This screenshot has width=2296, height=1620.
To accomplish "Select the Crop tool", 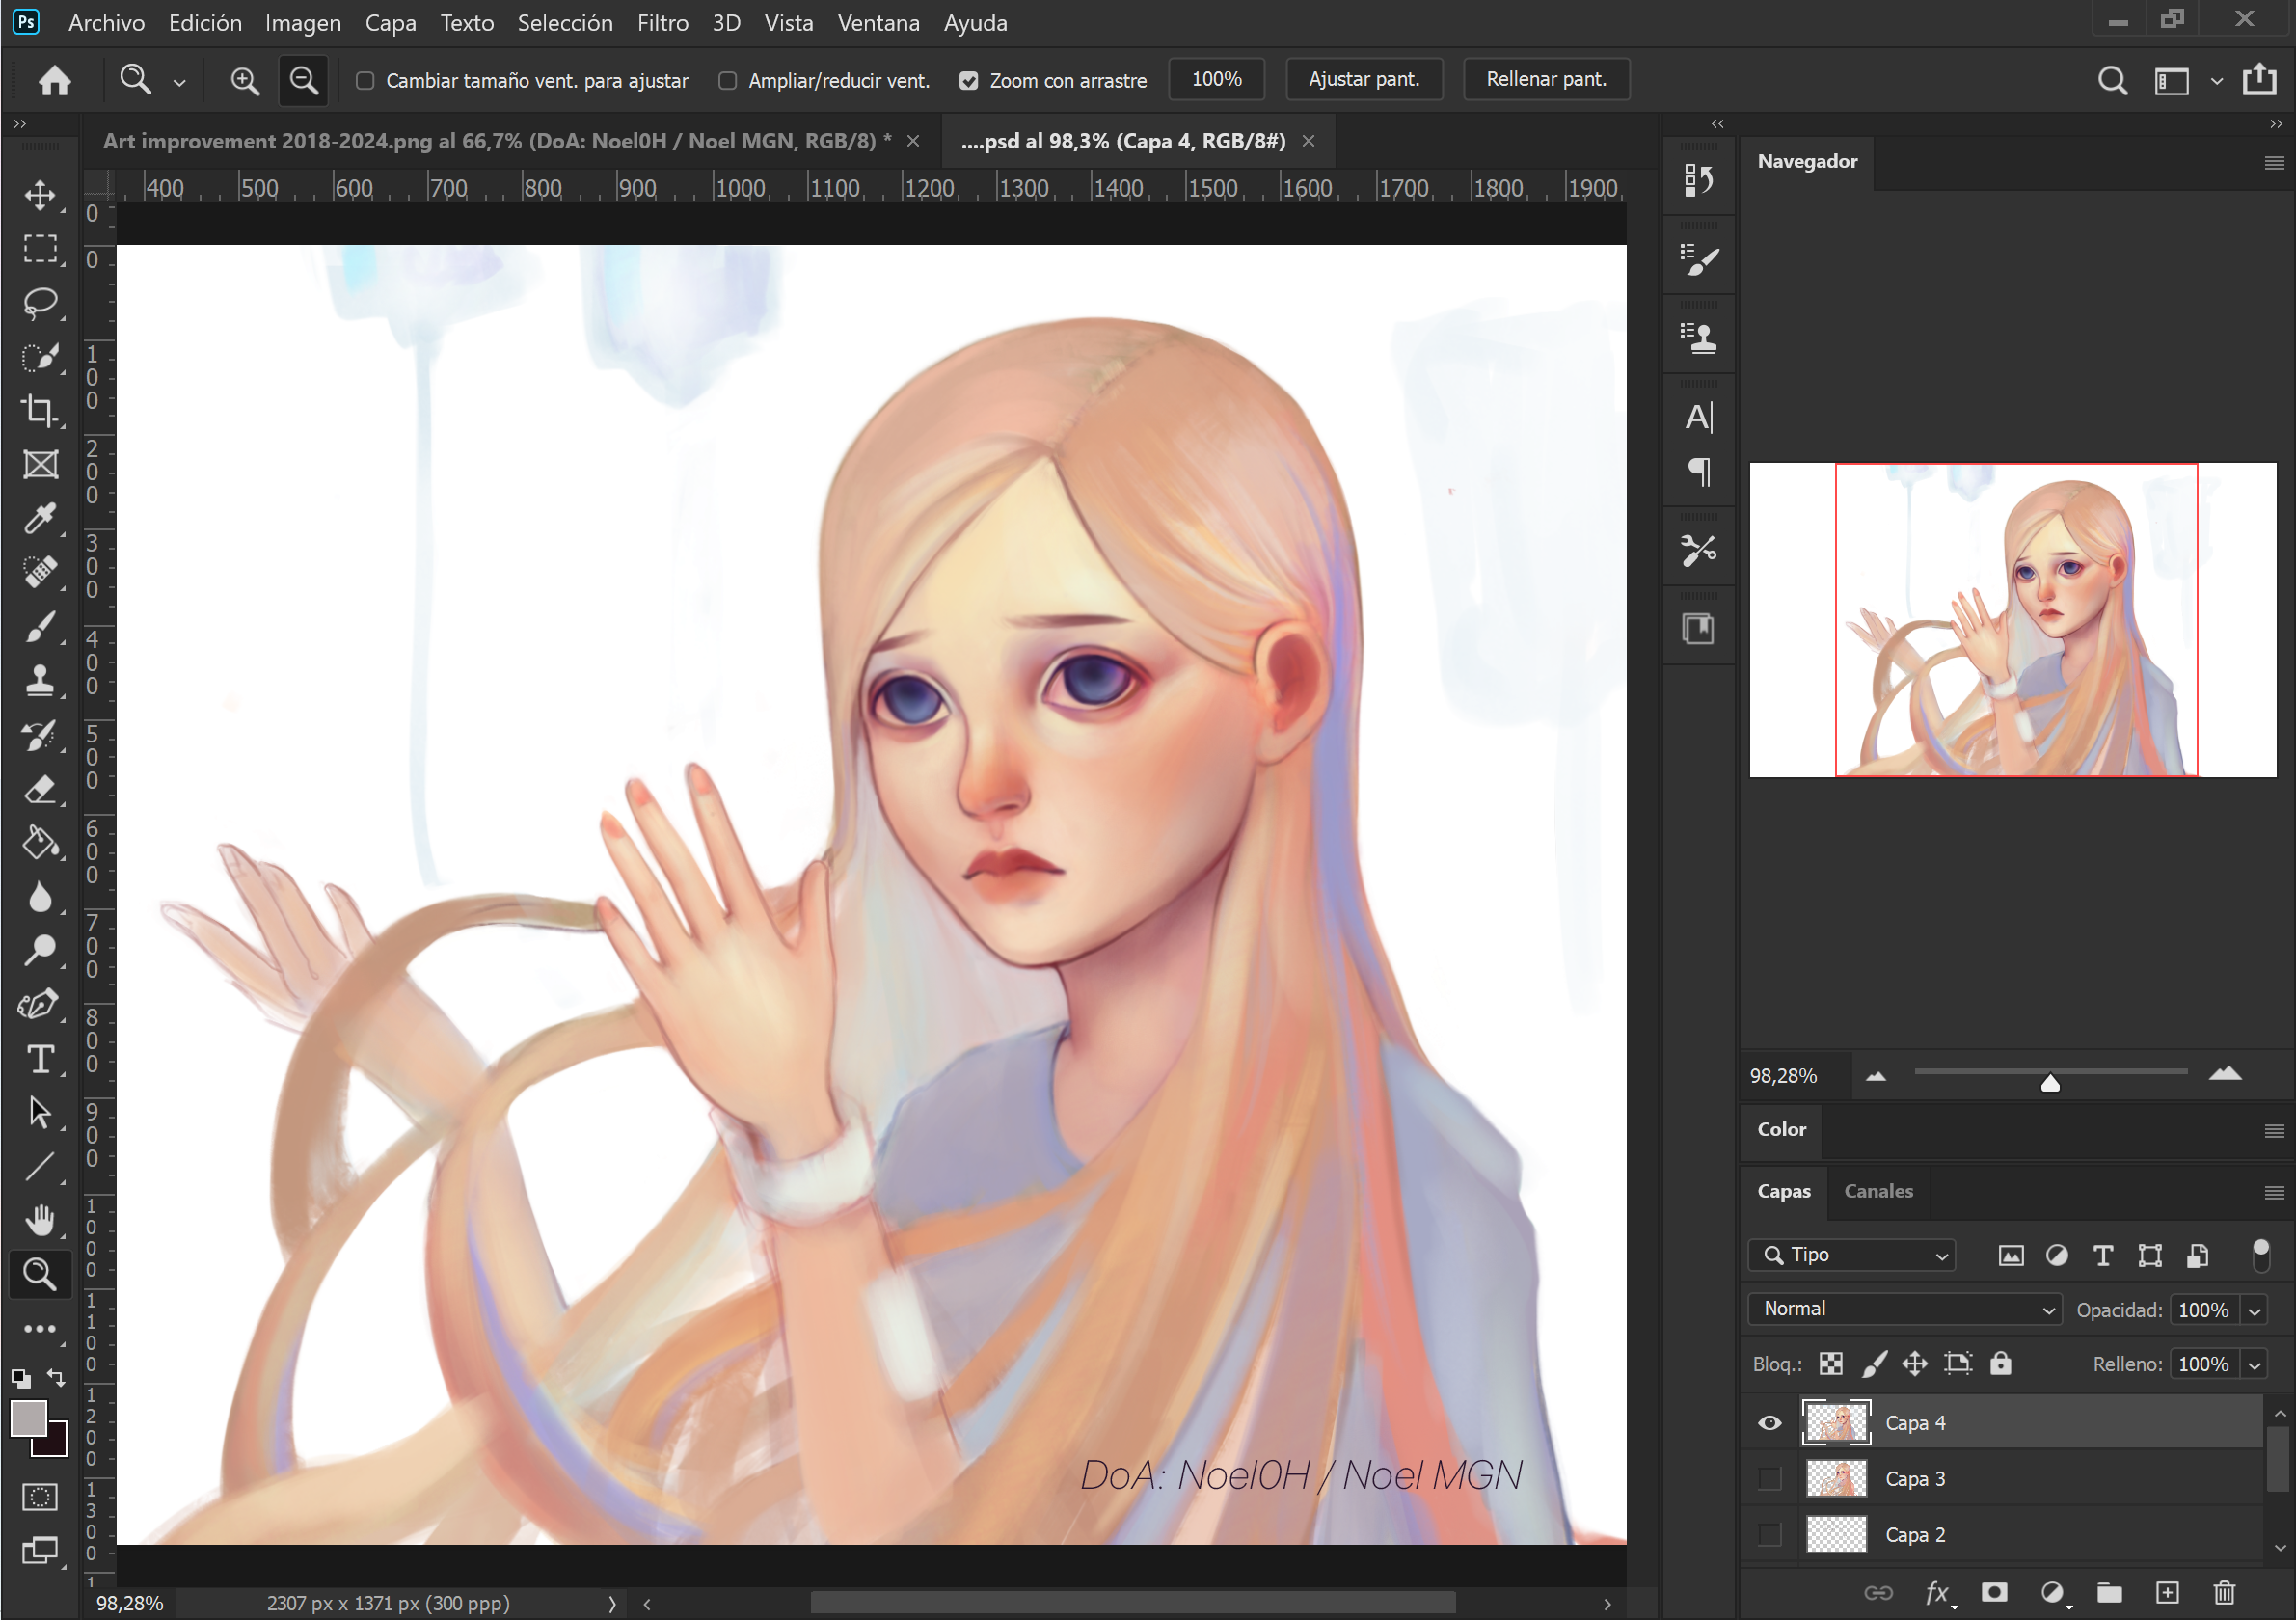I will click(40, 410).
